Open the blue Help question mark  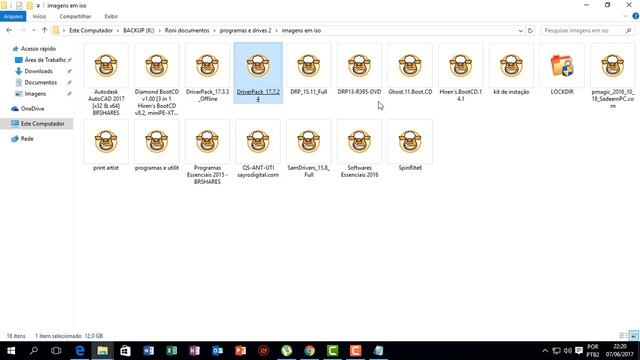636,16
